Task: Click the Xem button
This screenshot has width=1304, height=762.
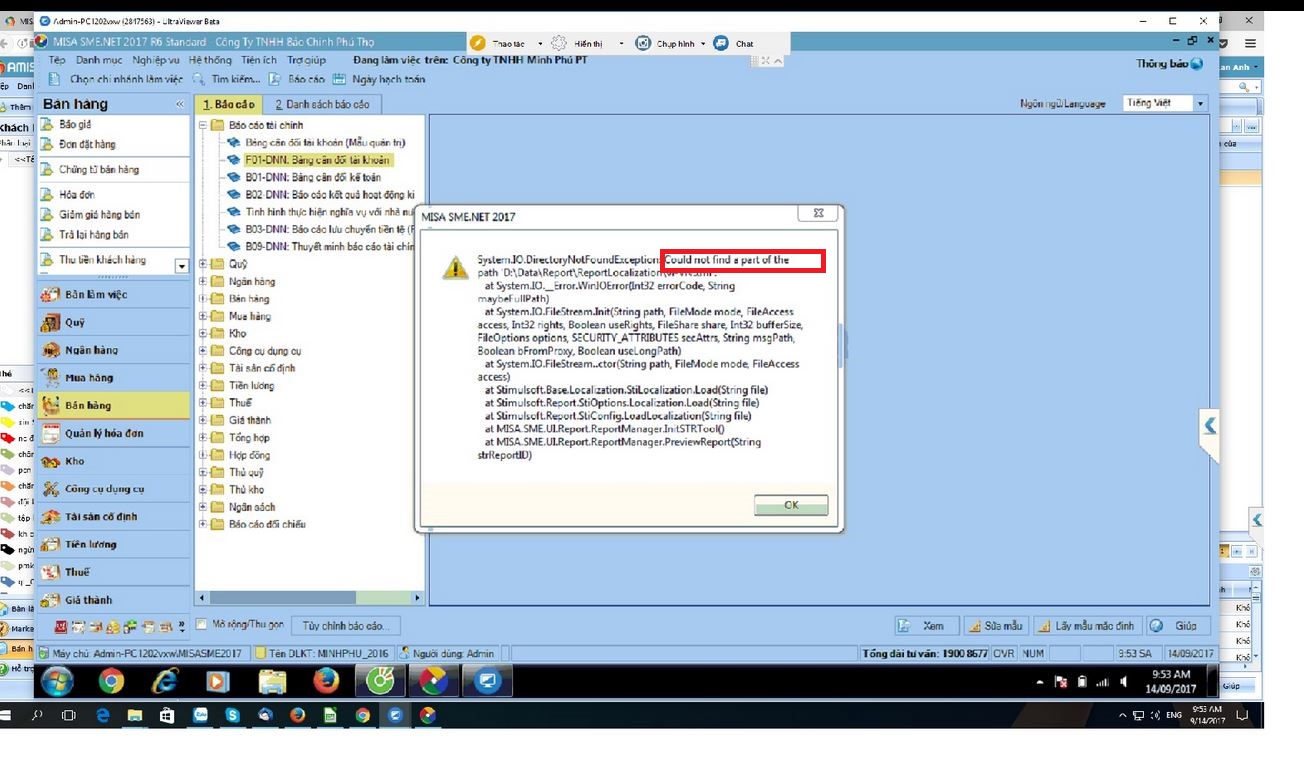Action: coord(925,626)
